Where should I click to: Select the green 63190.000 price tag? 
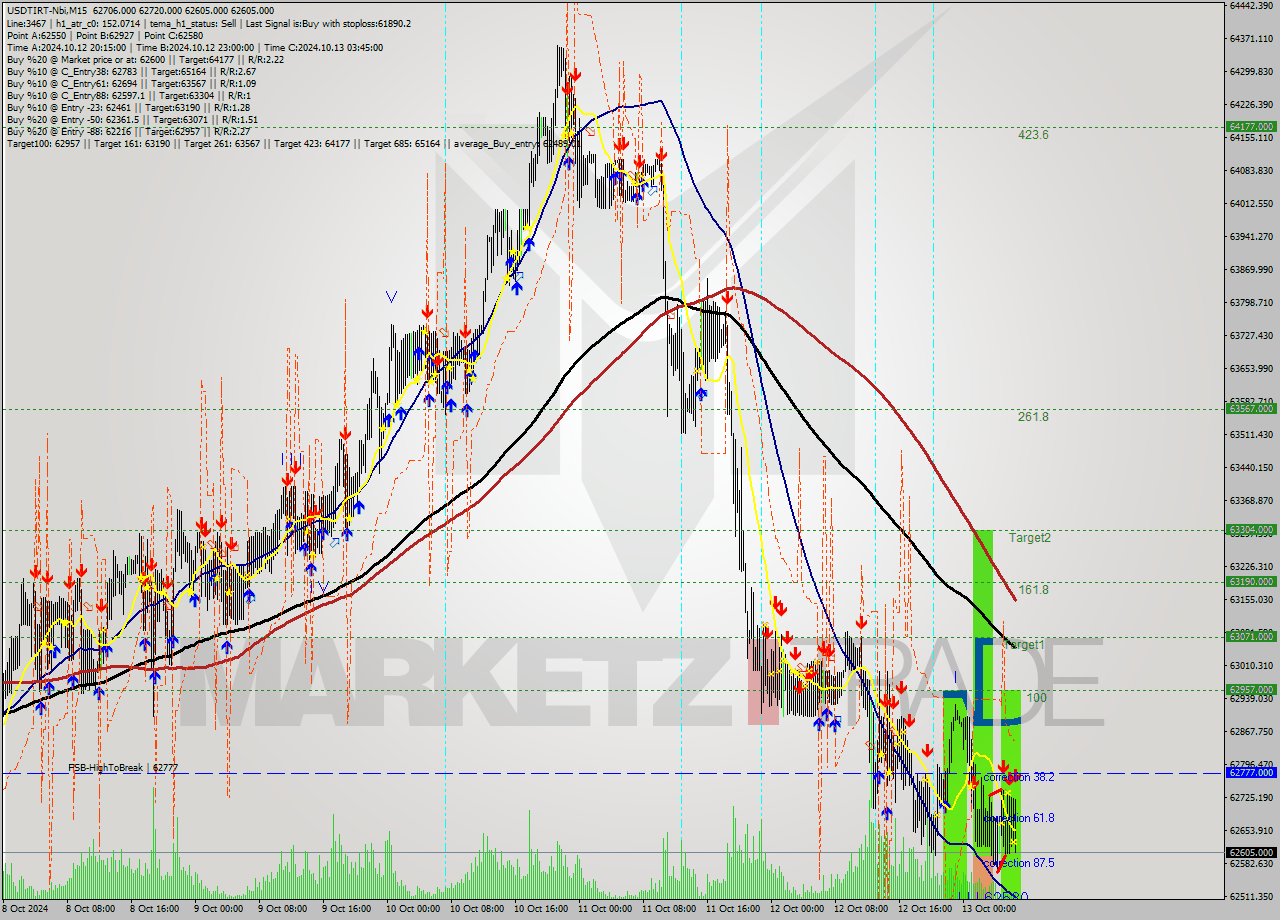(1250, 582)
